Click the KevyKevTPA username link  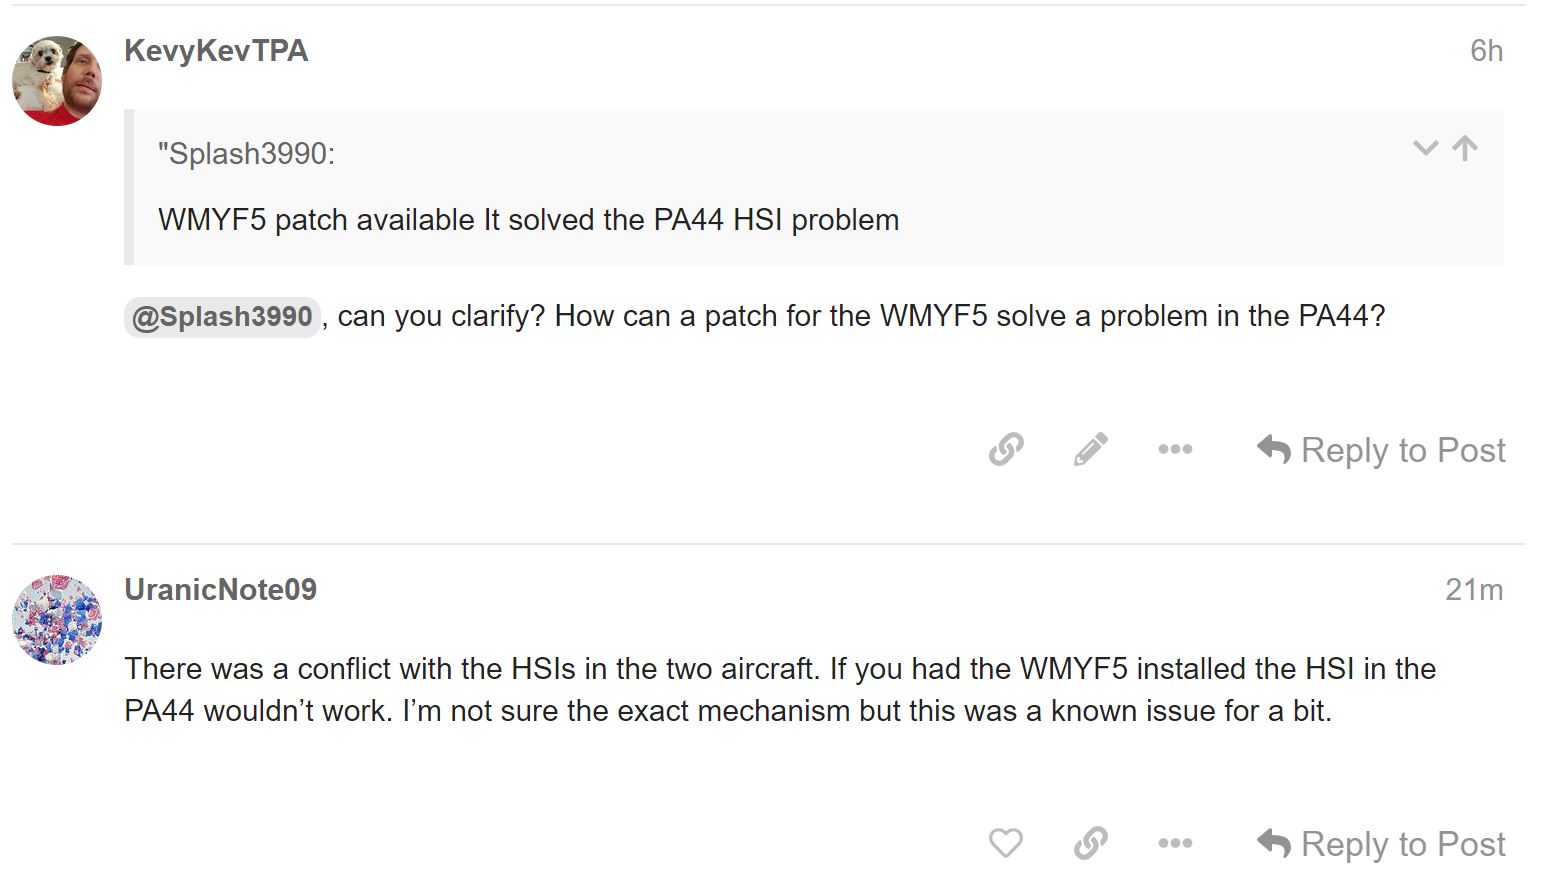pos(216,51)
